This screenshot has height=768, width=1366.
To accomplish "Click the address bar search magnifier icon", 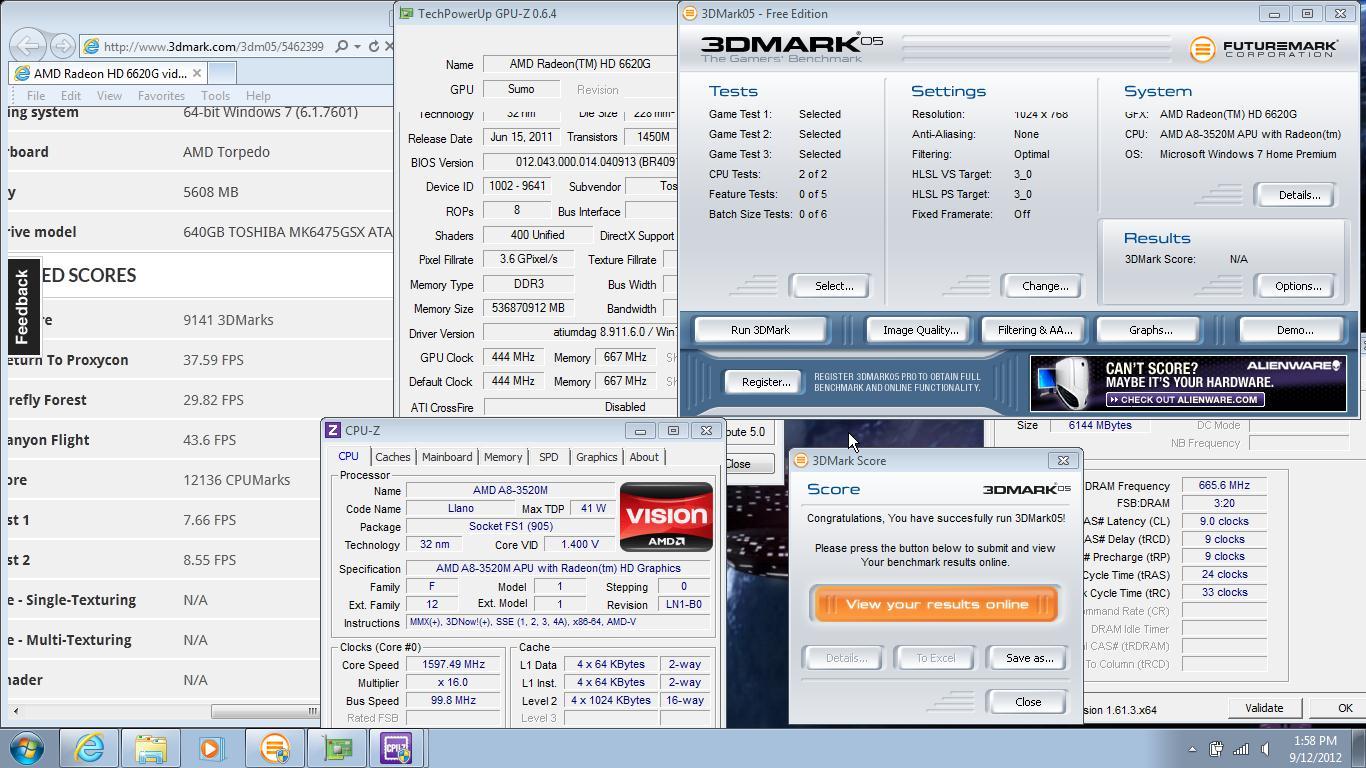I will (x=342, y=46).
